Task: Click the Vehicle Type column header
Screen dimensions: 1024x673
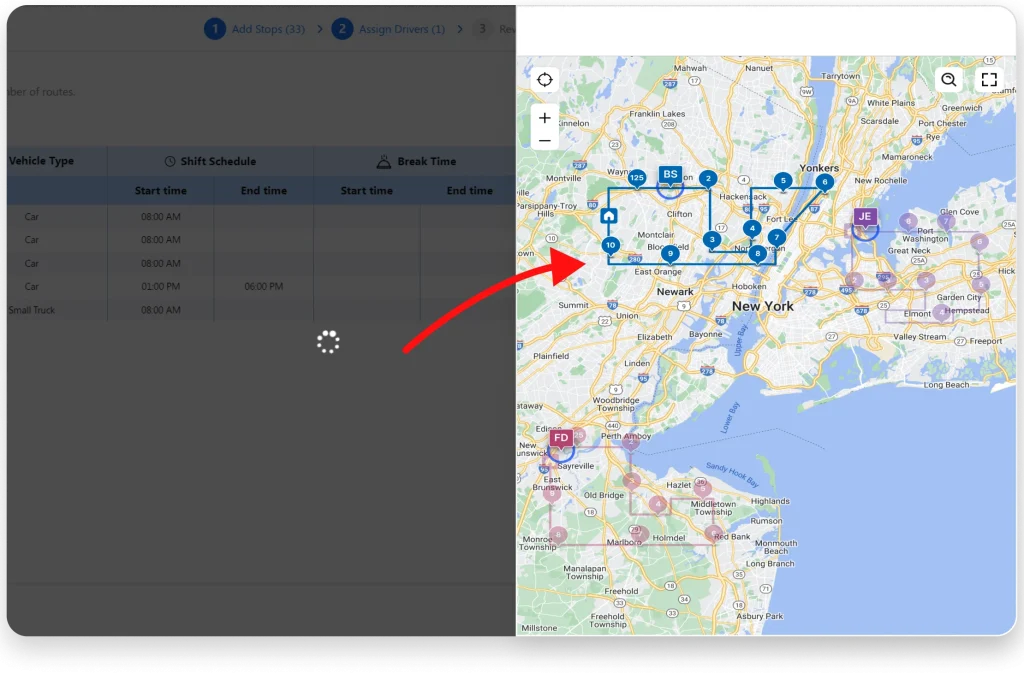Action: [41, 161]
